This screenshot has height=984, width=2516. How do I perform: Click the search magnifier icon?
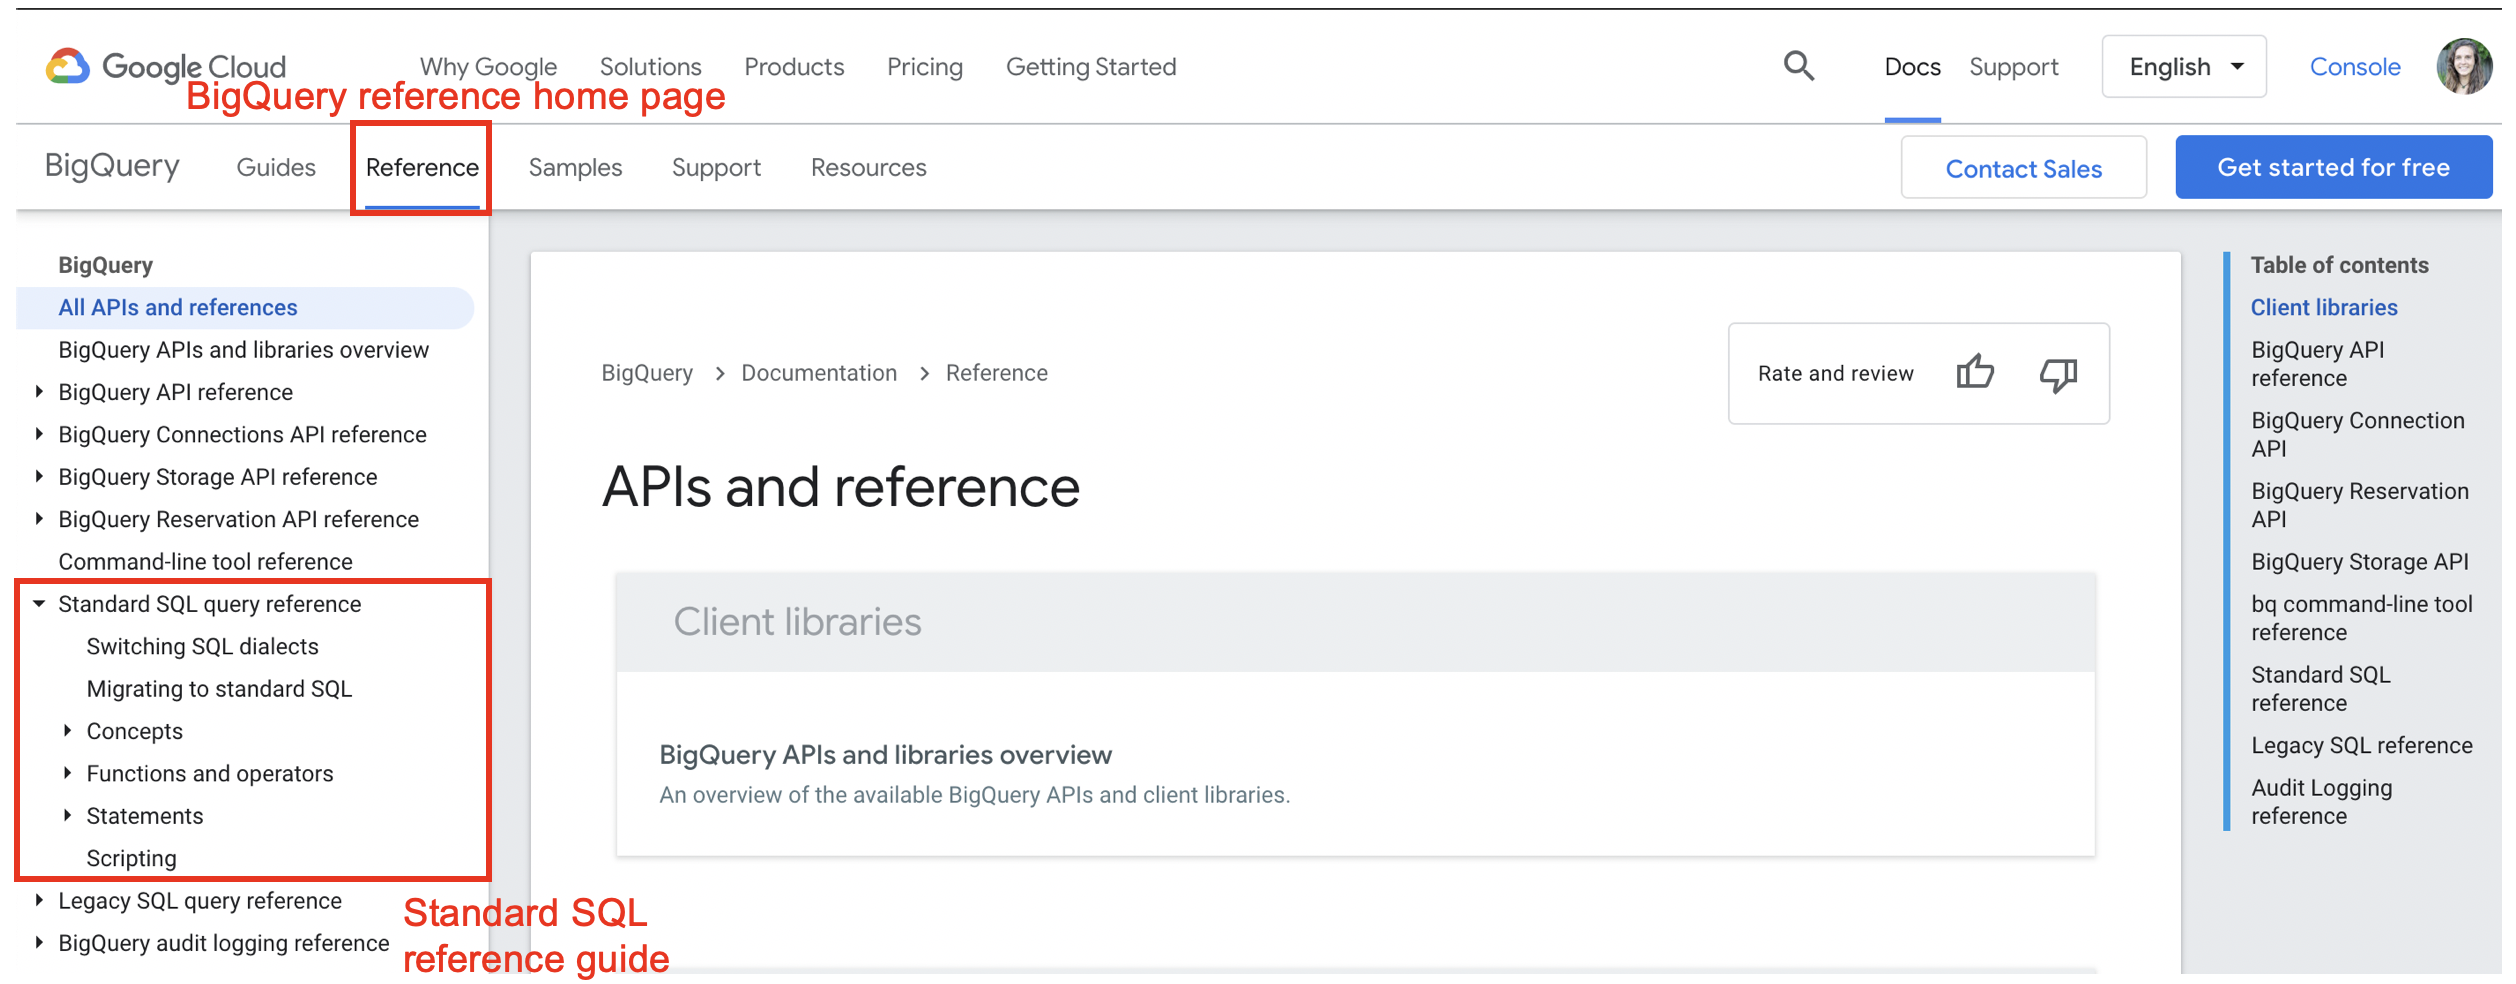click(x=1798, y=67)
